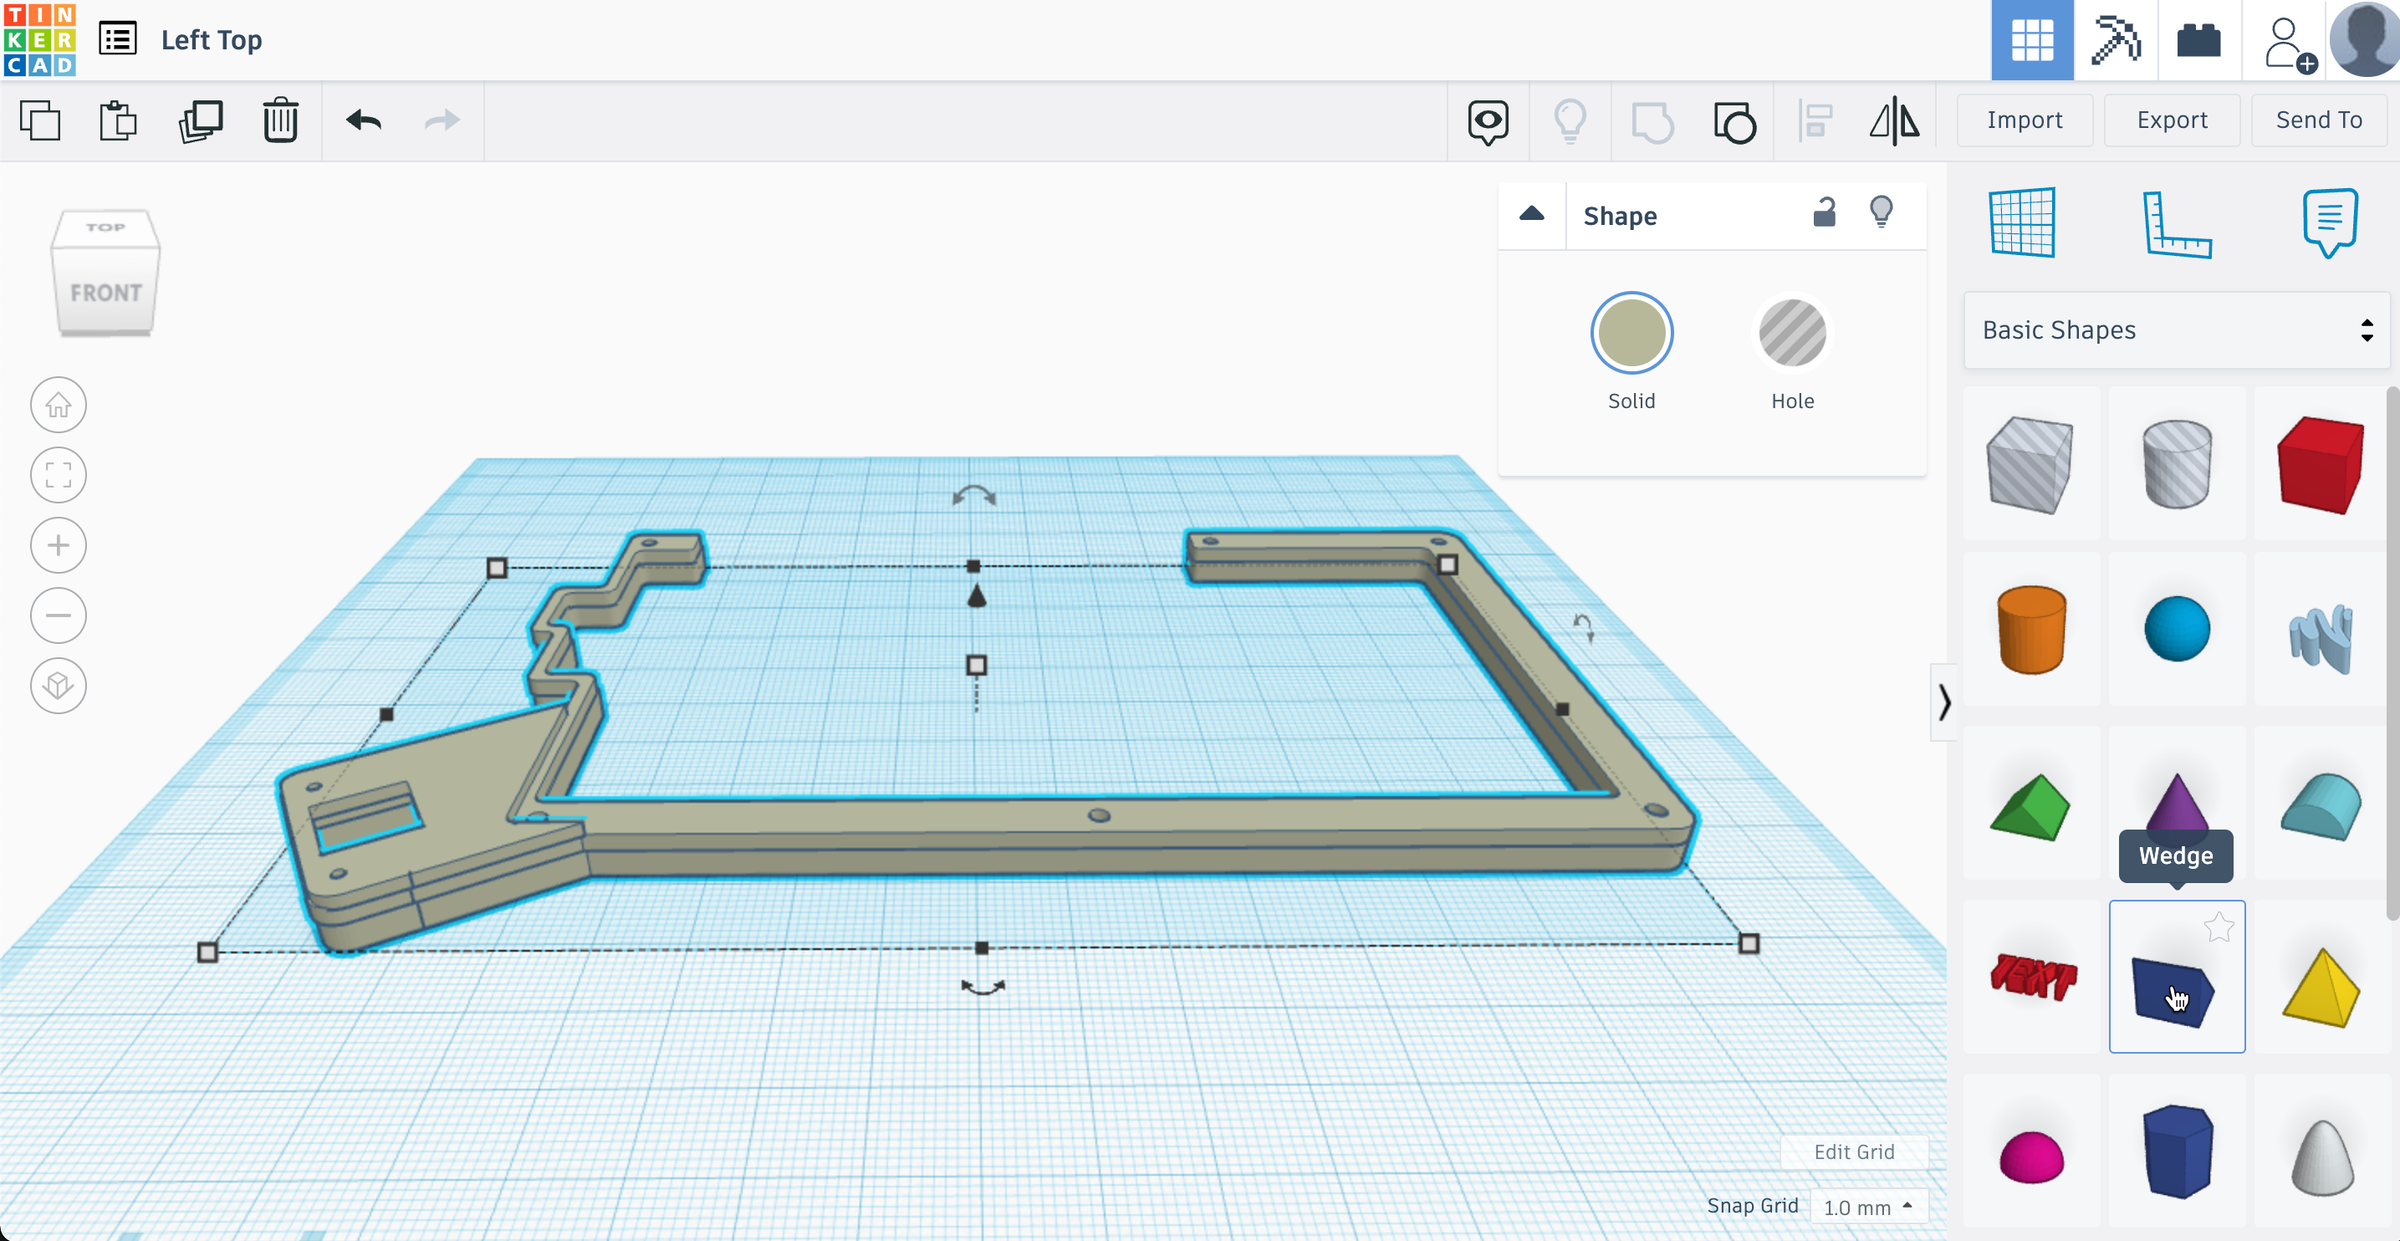Click the Duplicate and repeat icon

[x=200, y=121]
